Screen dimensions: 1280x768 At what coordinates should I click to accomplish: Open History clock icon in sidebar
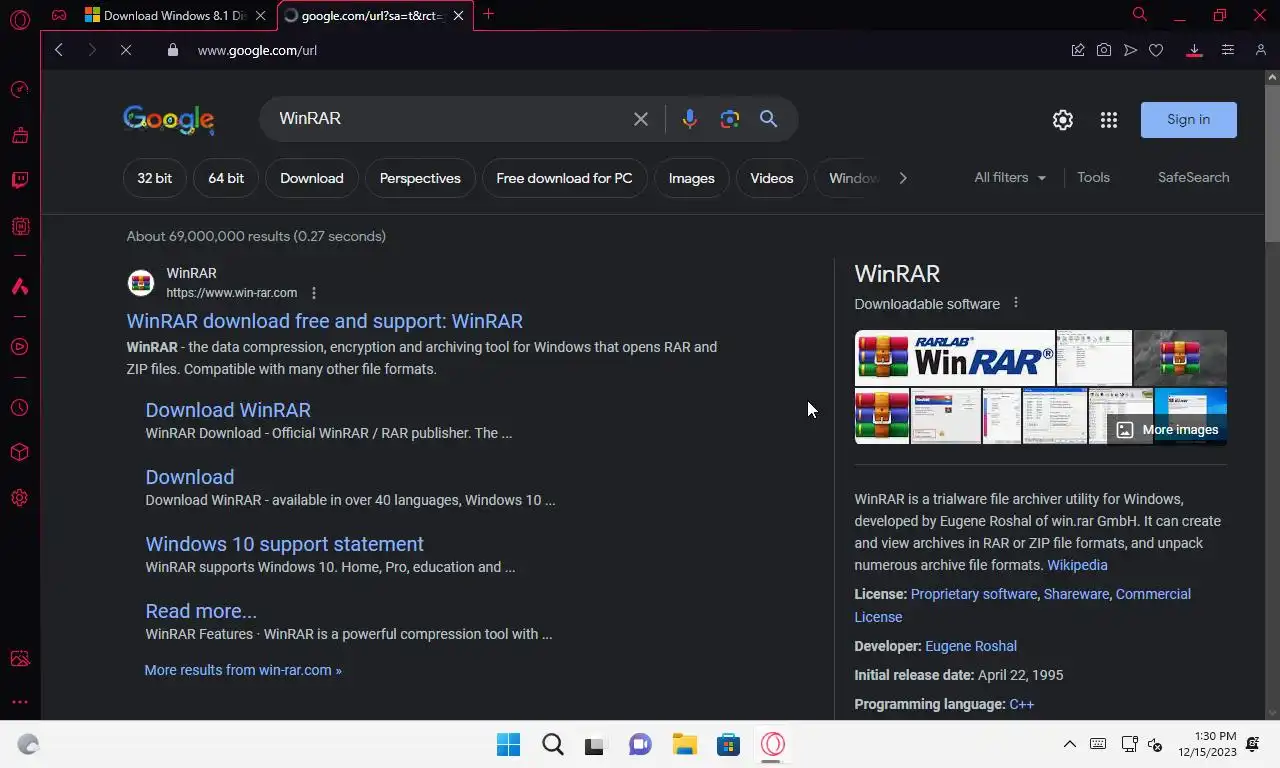(19, 408)
